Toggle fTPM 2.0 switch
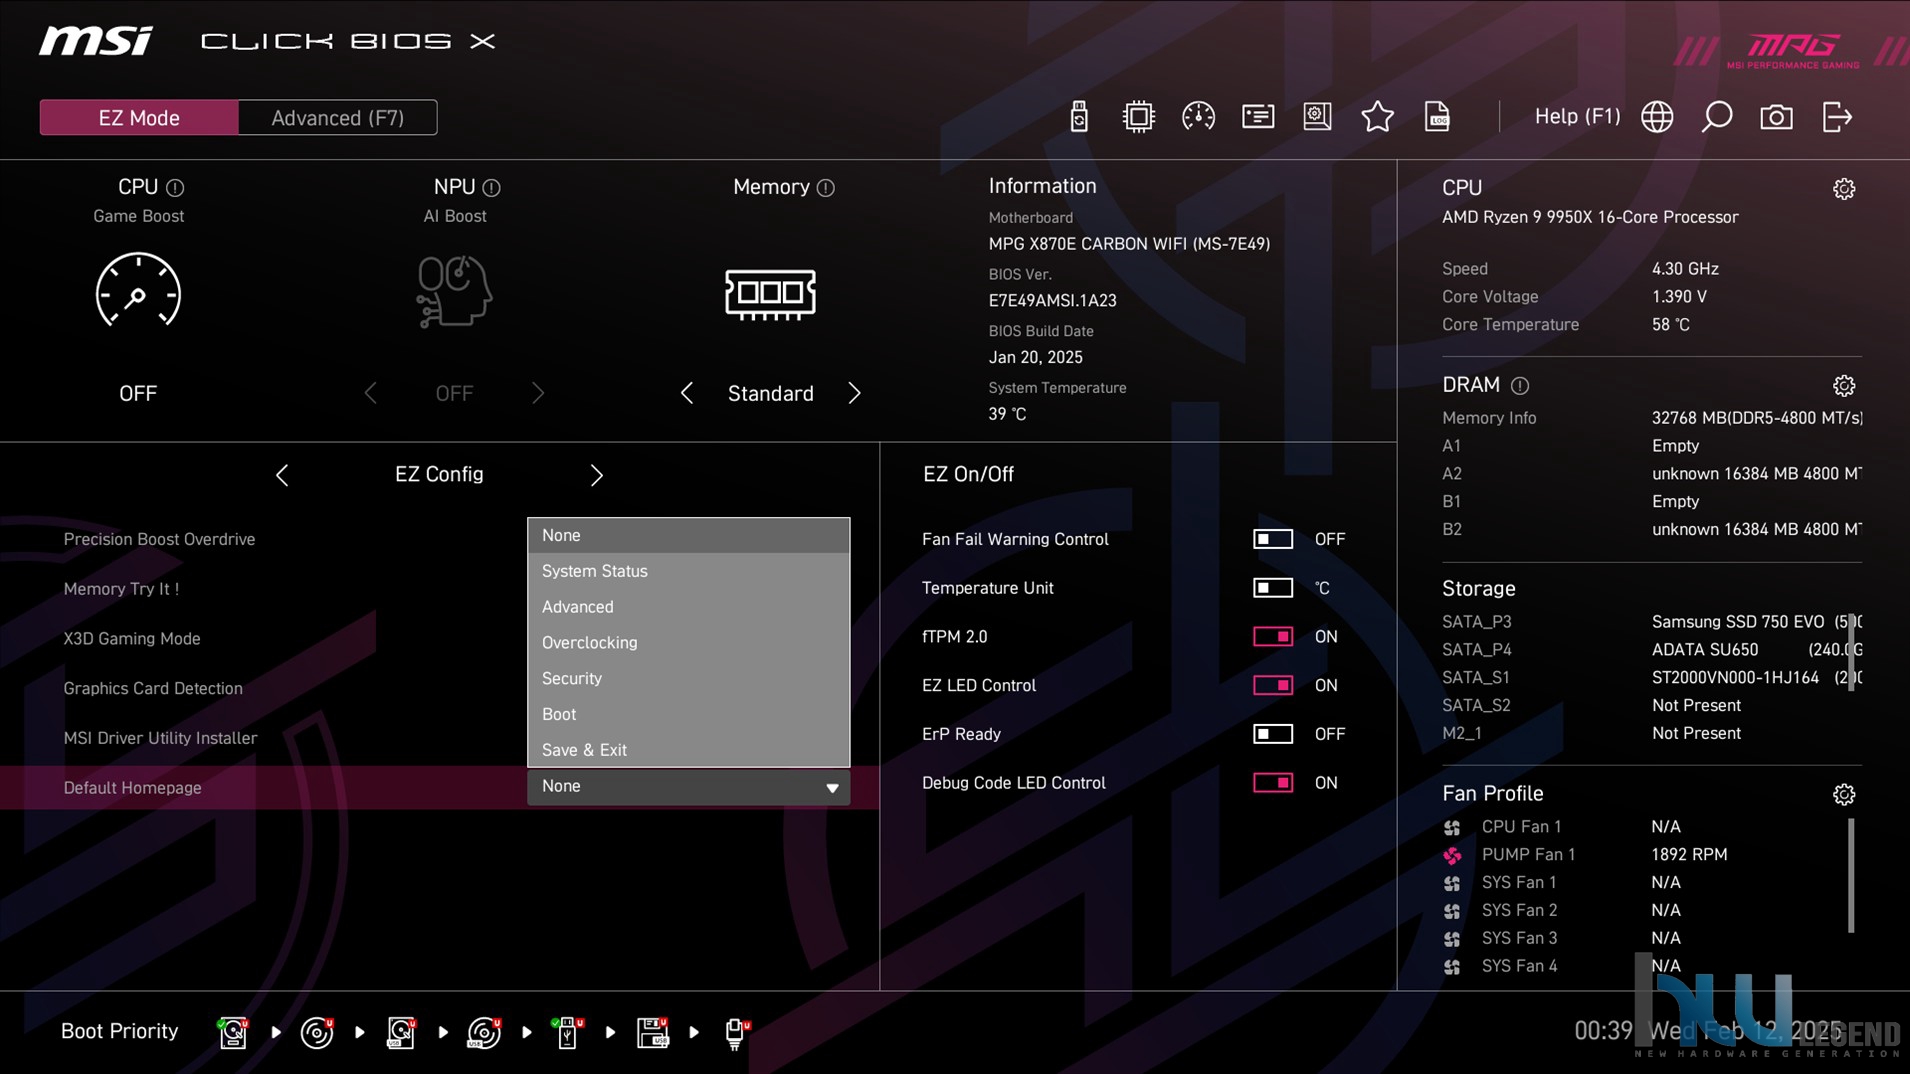Screen dimensions: 1910x1074 [1272, 637]
